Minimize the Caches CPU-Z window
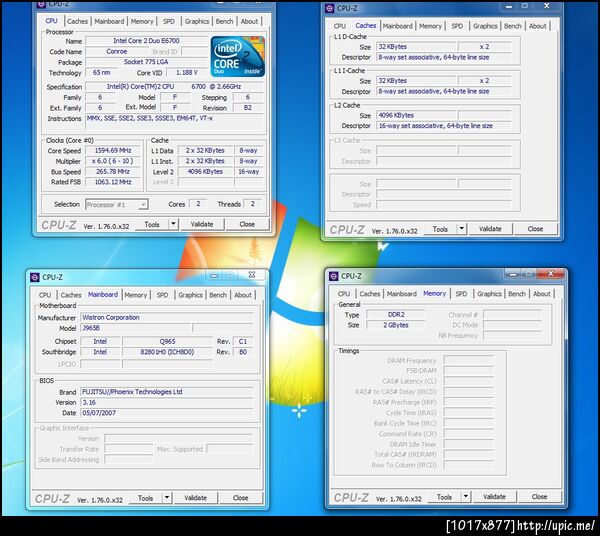The height and width of the screenshot is (536, 600). 509,6
